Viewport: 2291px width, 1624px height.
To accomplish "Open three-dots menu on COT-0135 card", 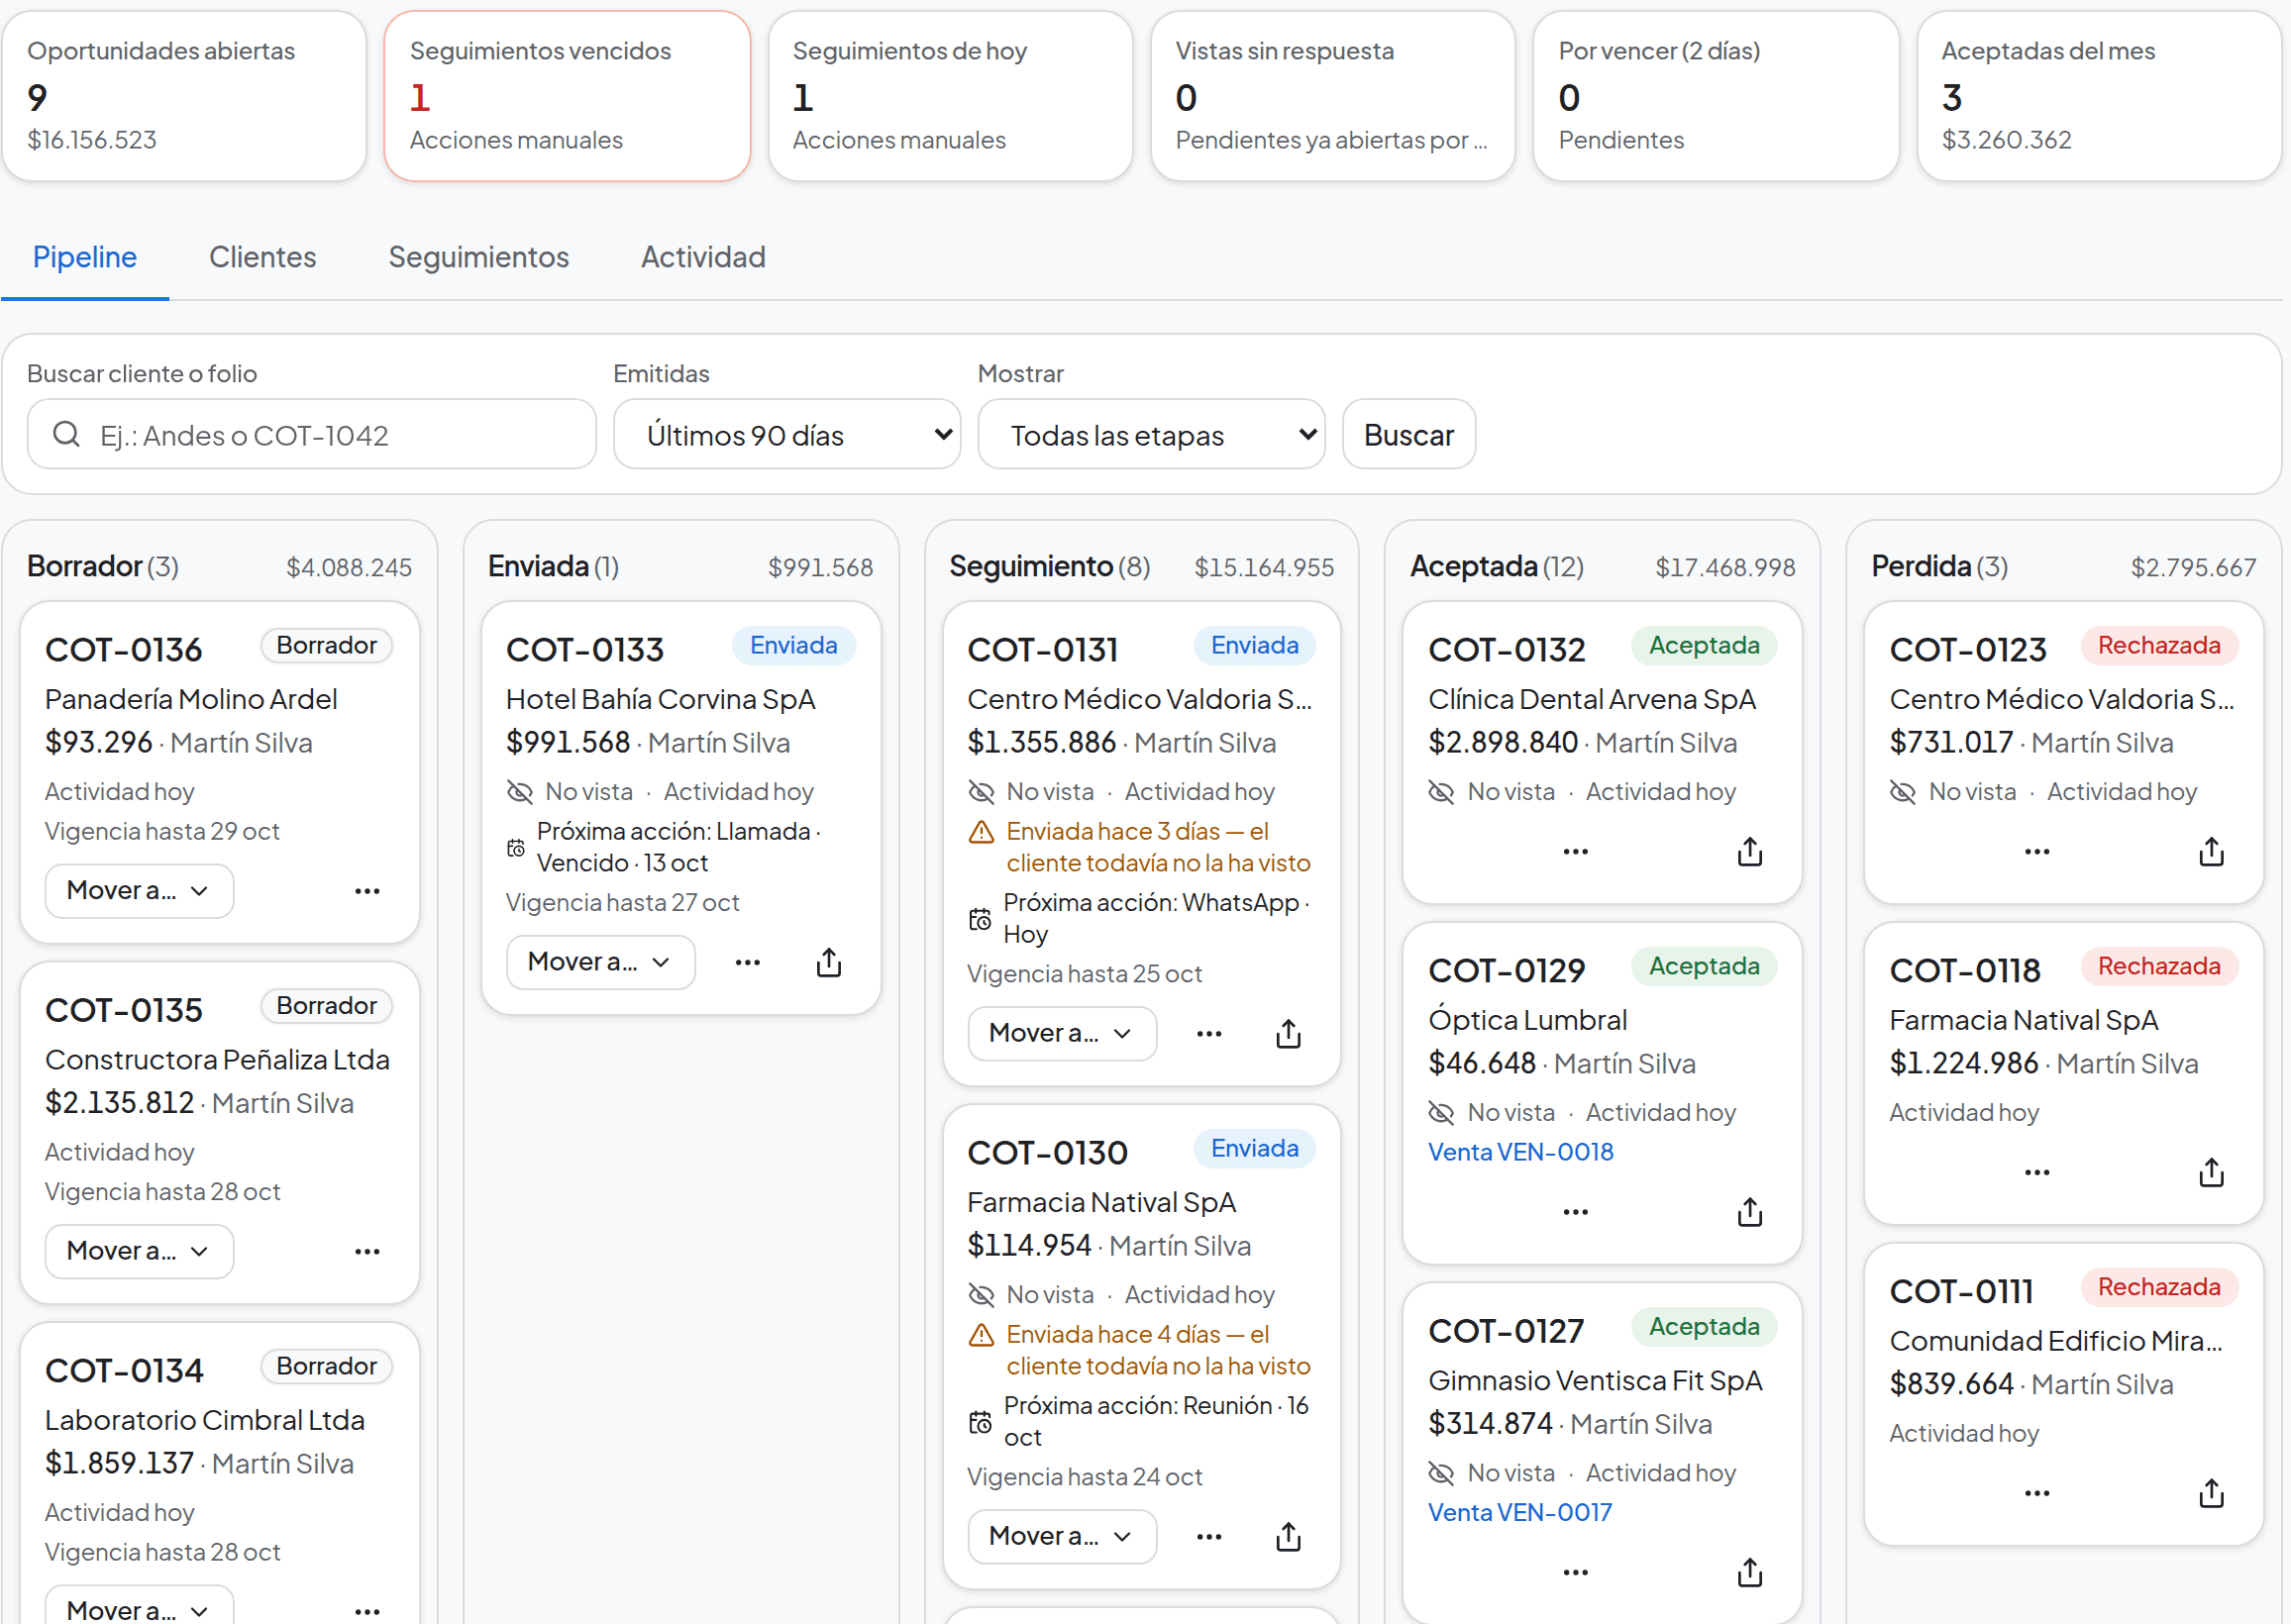I will tap(367, 1251).
